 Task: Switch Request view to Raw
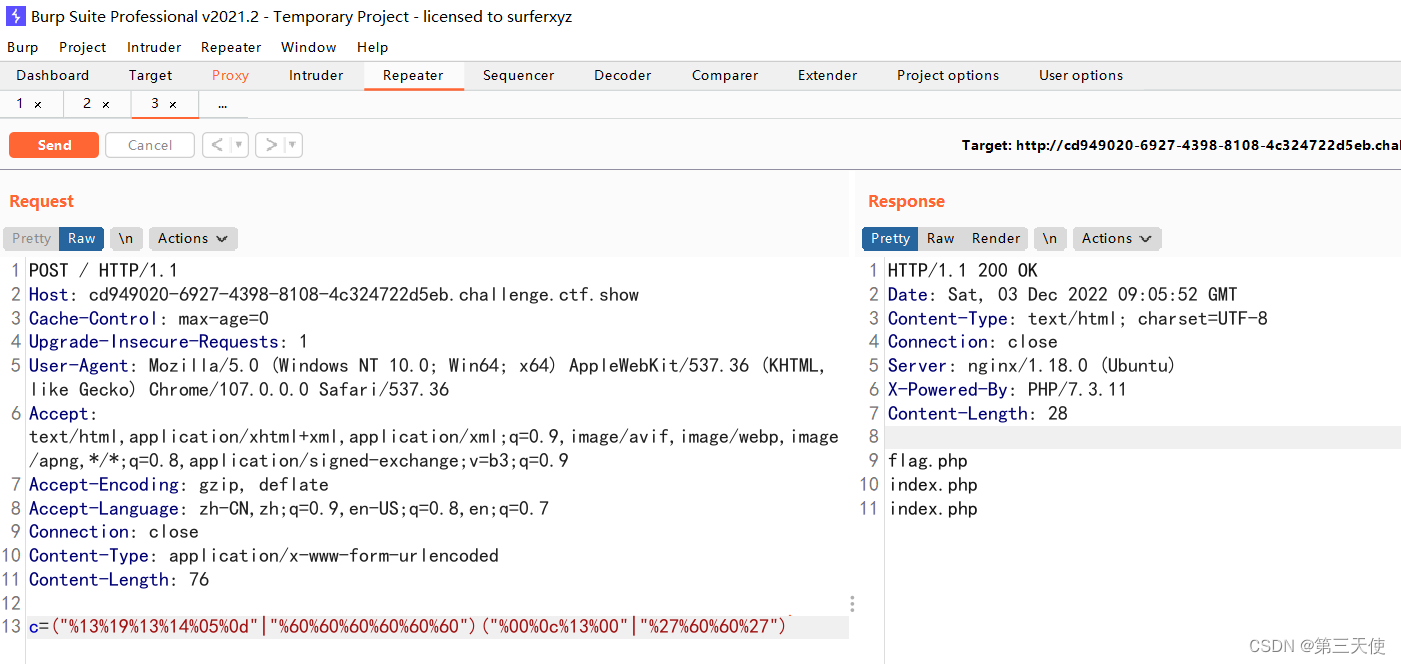point(82,238)
